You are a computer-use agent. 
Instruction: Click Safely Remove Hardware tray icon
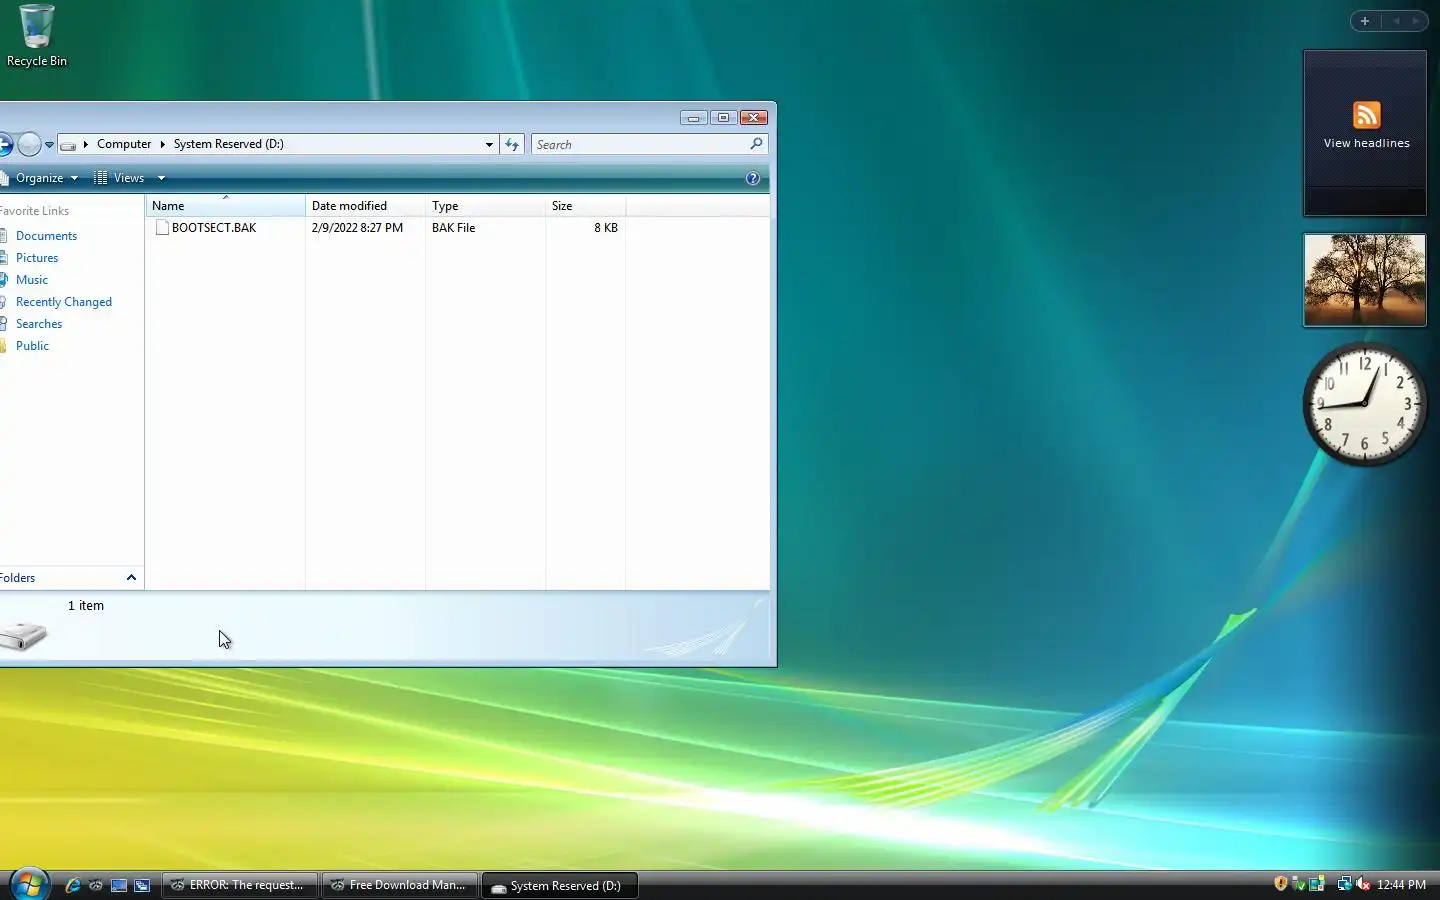(x=1299, y=884)
